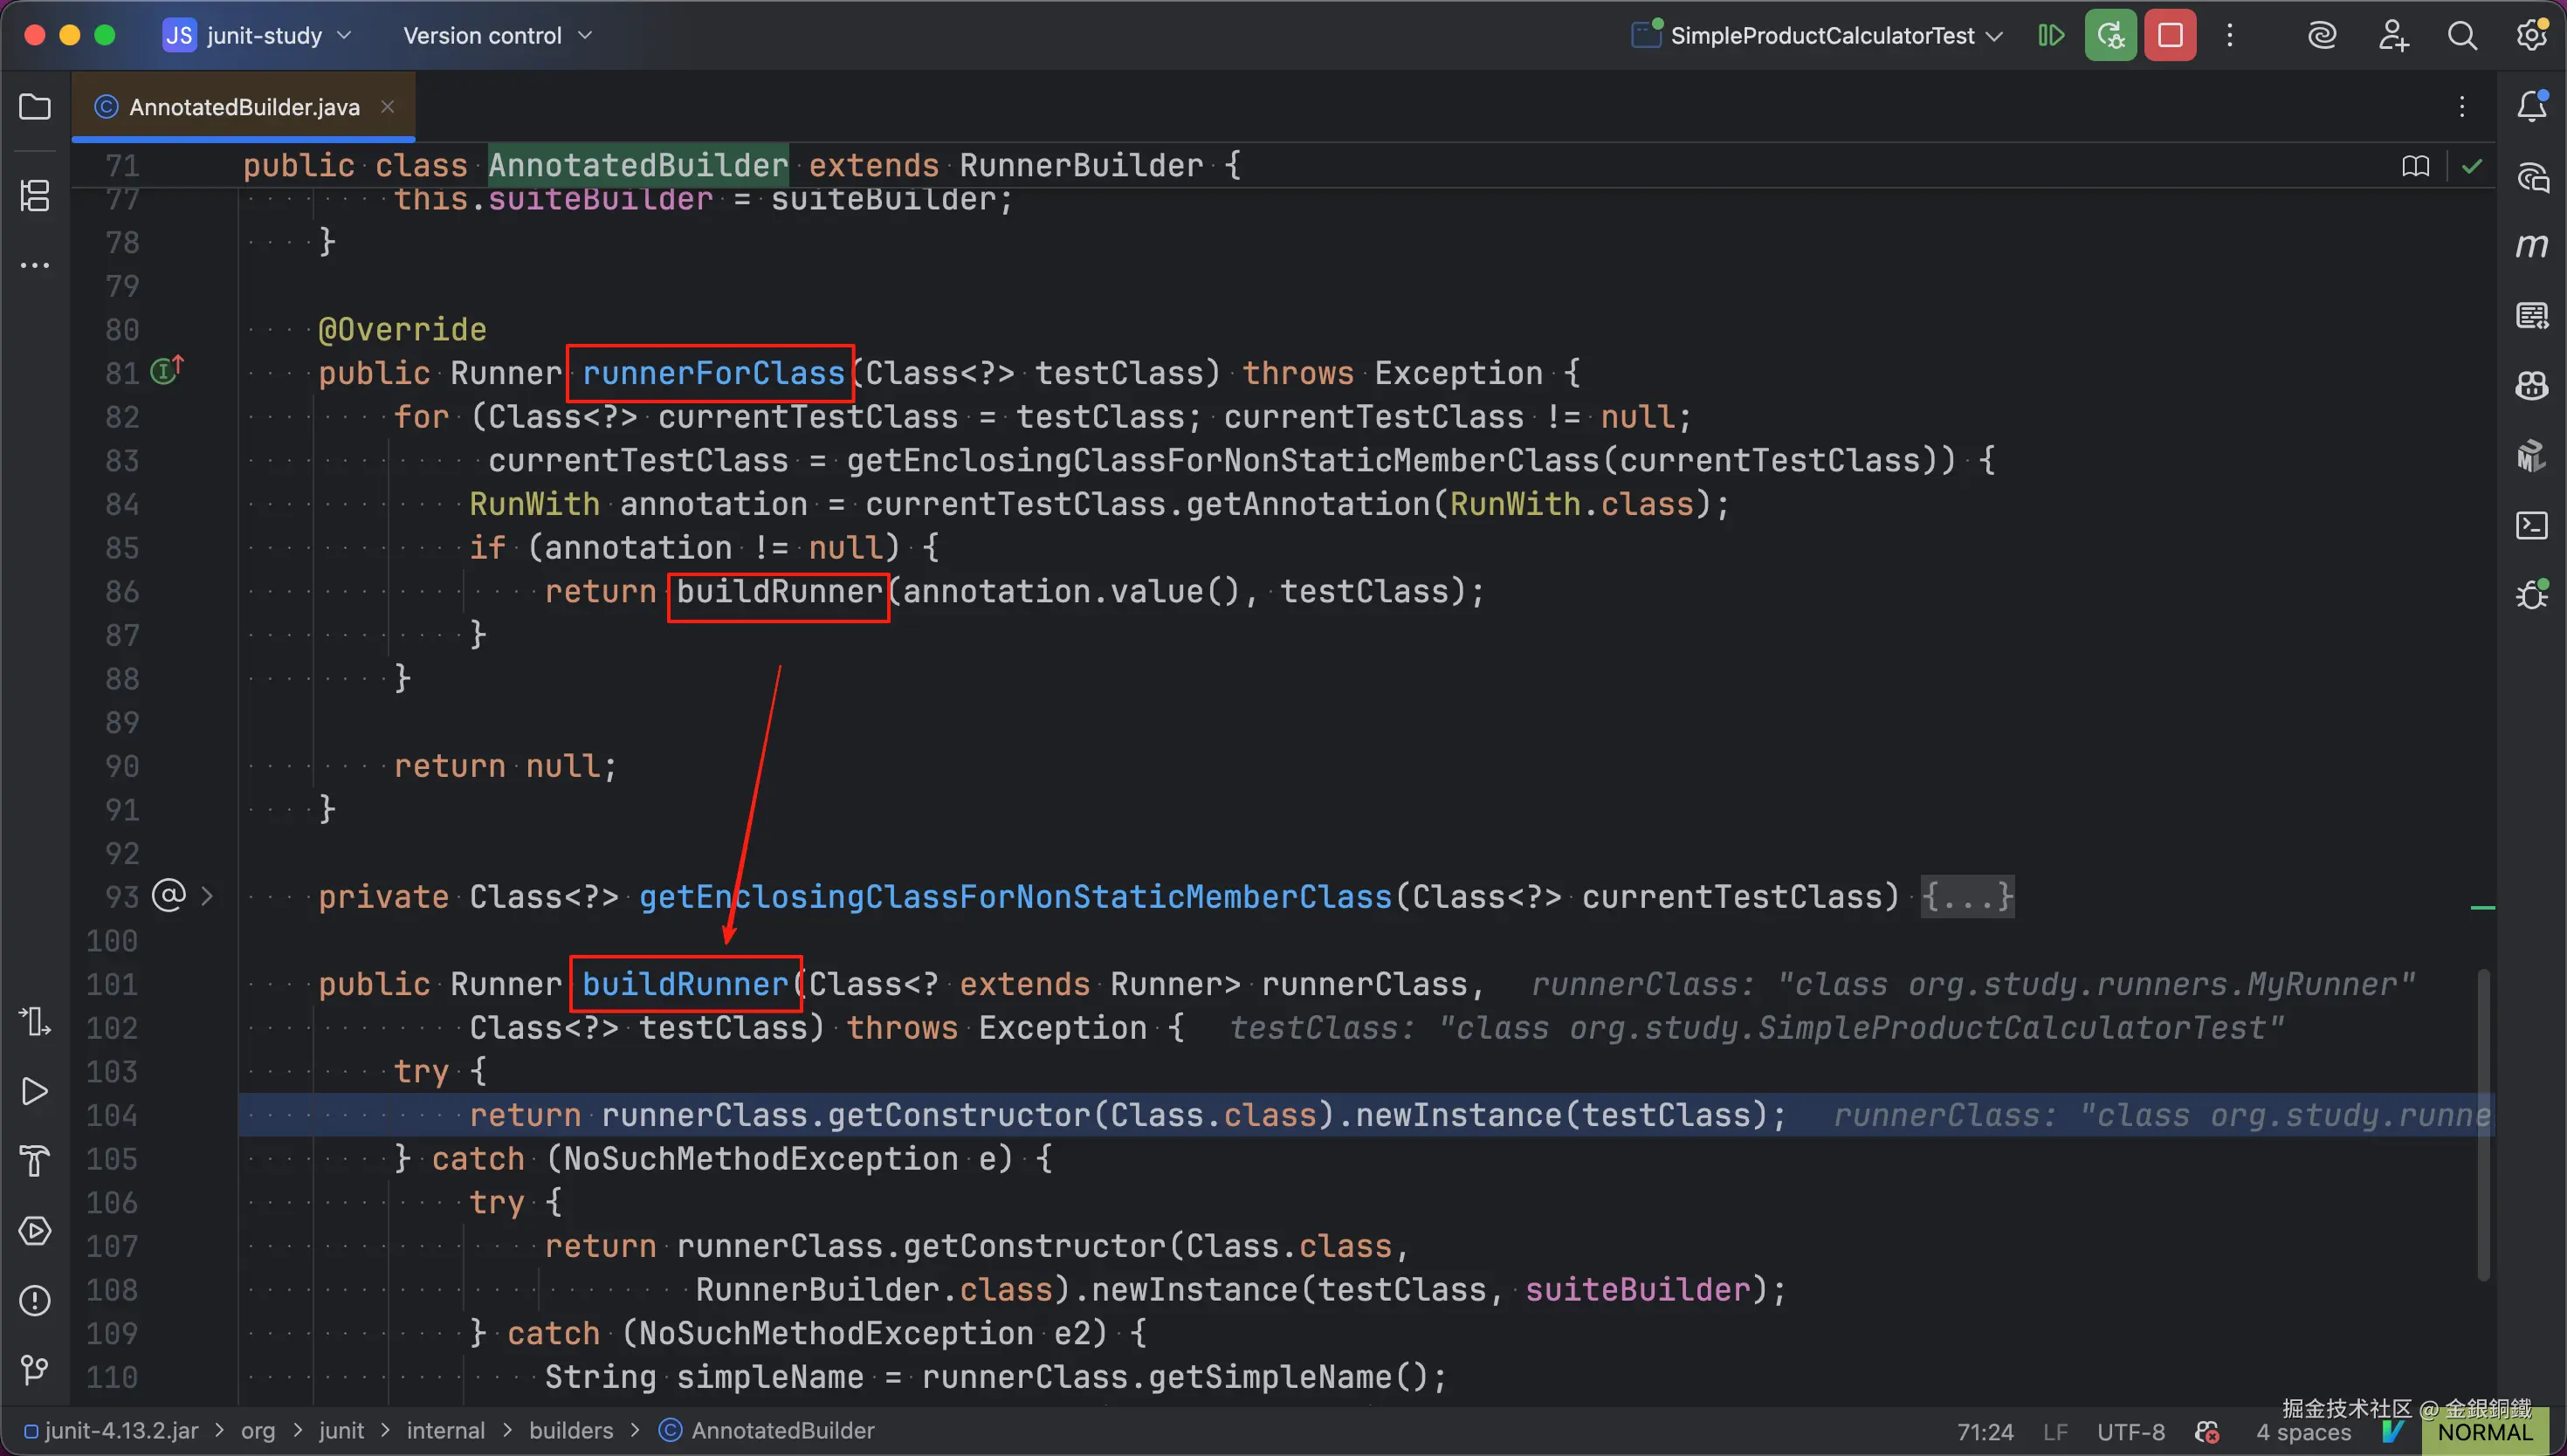Click the builders breadcrumb in status bar
The height and width of the screenshot is (1456, 2567).
click(571, 1431)
